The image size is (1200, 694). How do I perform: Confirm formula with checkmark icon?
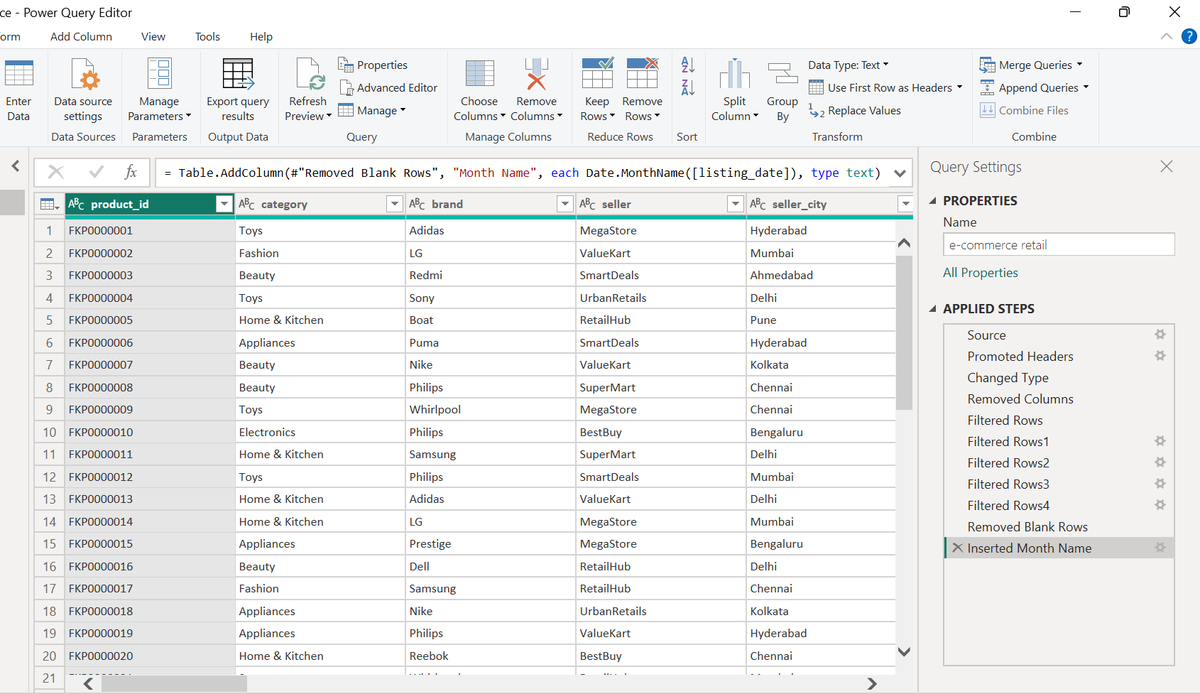tap(95, 172)
